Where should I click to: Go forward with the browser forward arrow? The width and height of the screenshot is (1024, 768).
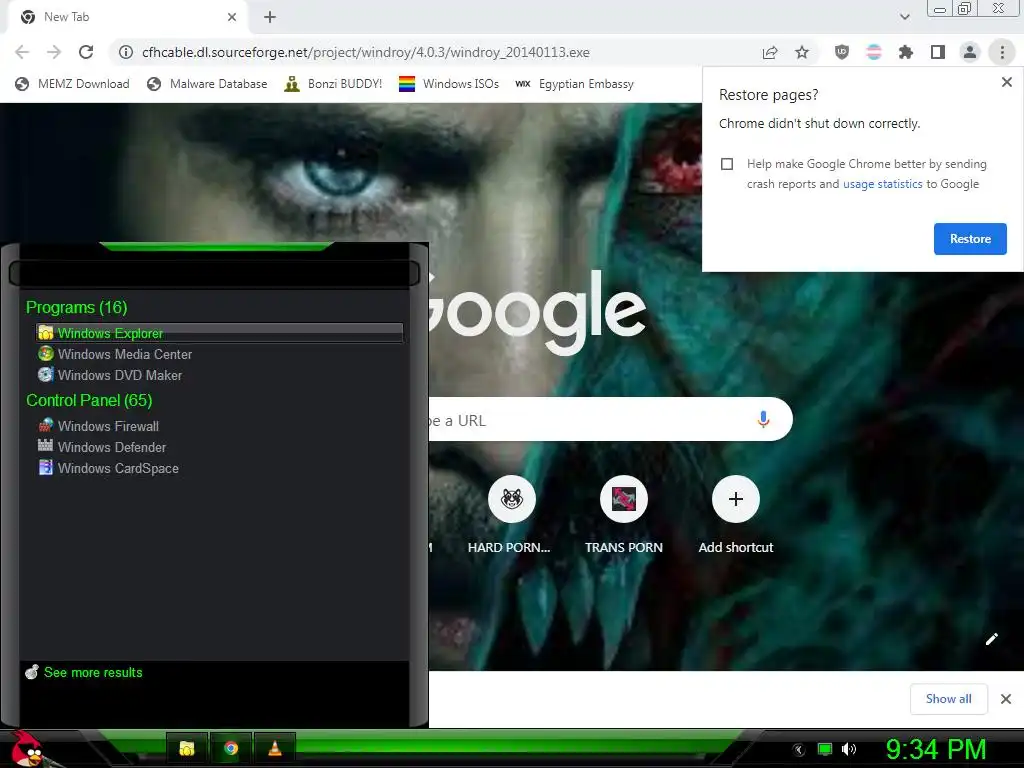coord(54,52)
